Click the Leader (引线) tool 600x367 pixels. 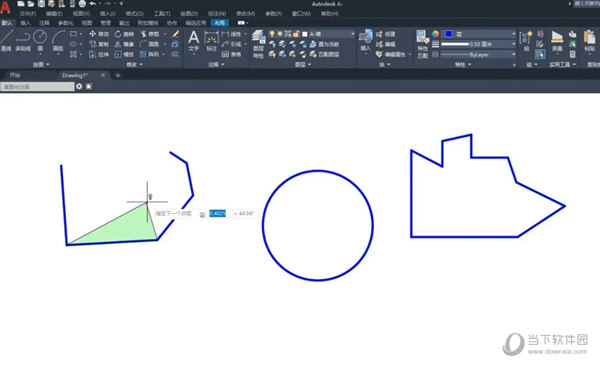point(232,44)
